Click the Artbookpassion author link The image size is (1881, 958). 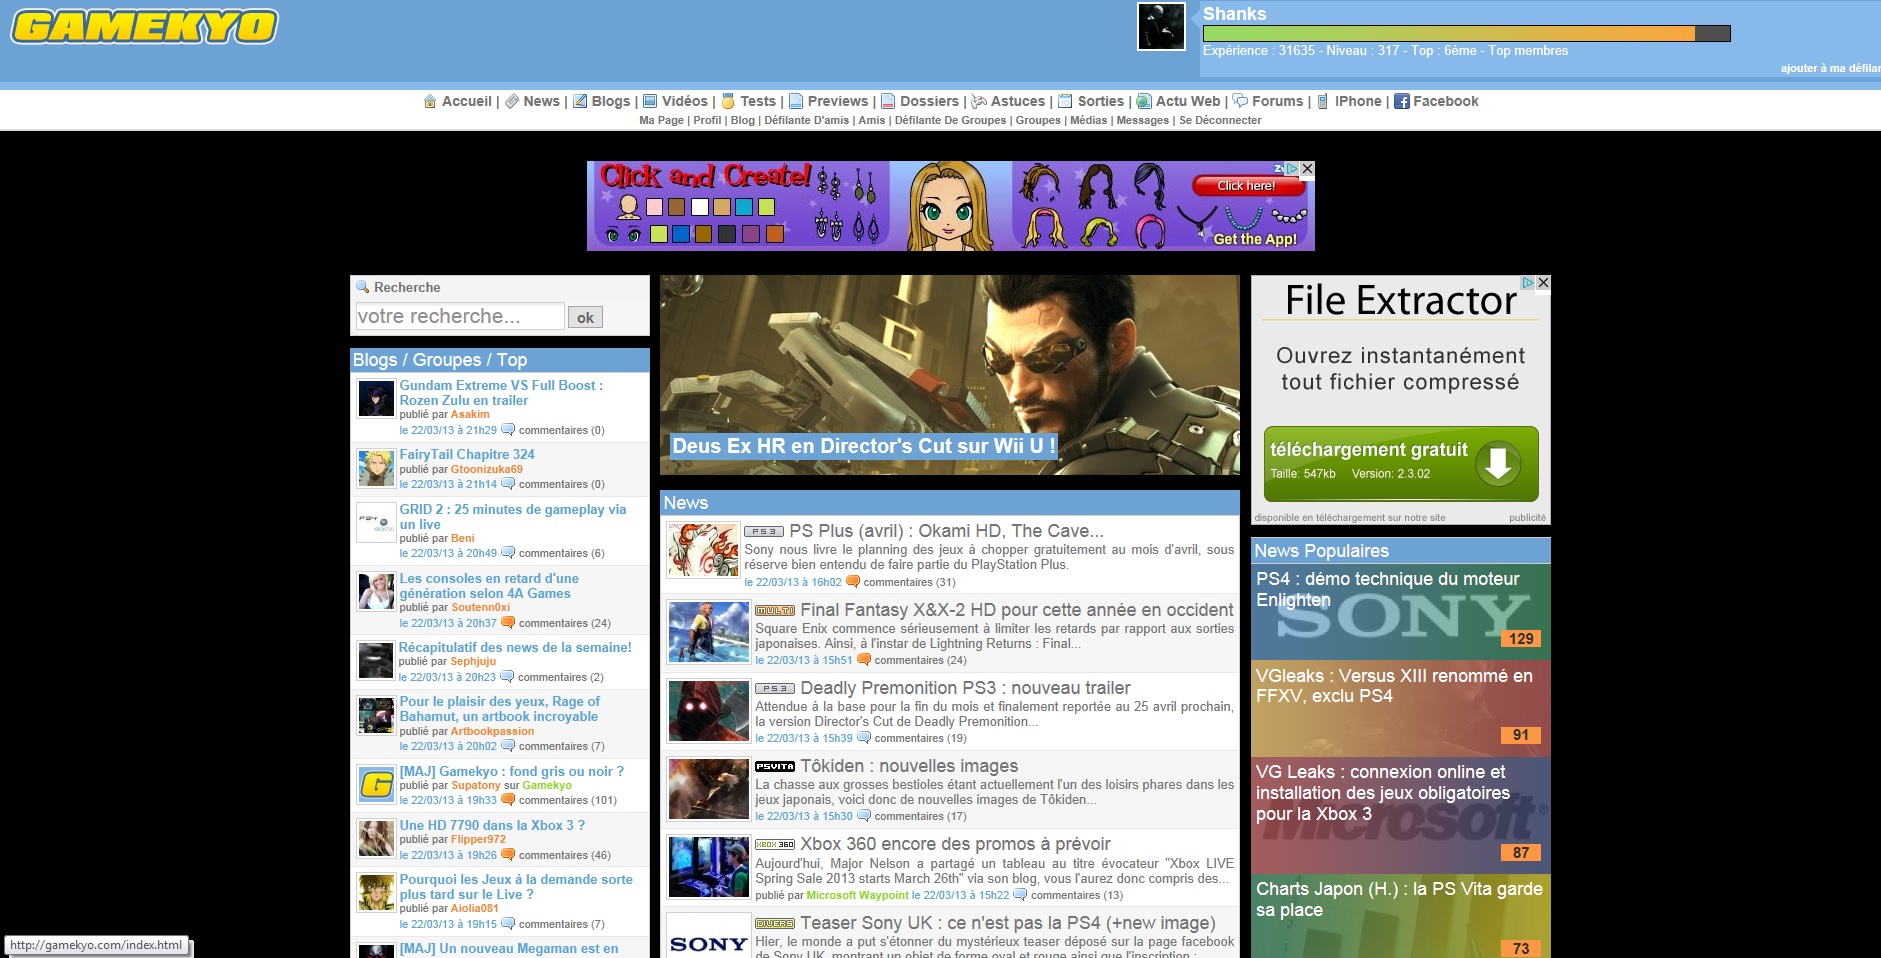[492, 732]
